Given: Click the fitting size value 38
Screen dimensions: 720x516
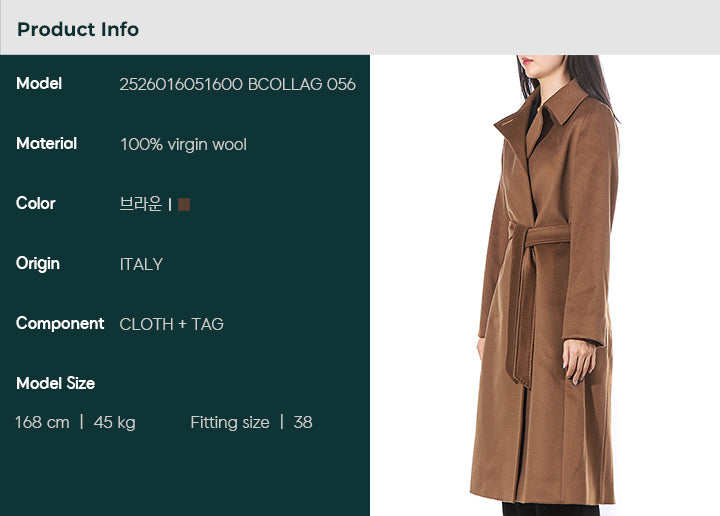Looking at the screenshot, I should pos(303,422).
